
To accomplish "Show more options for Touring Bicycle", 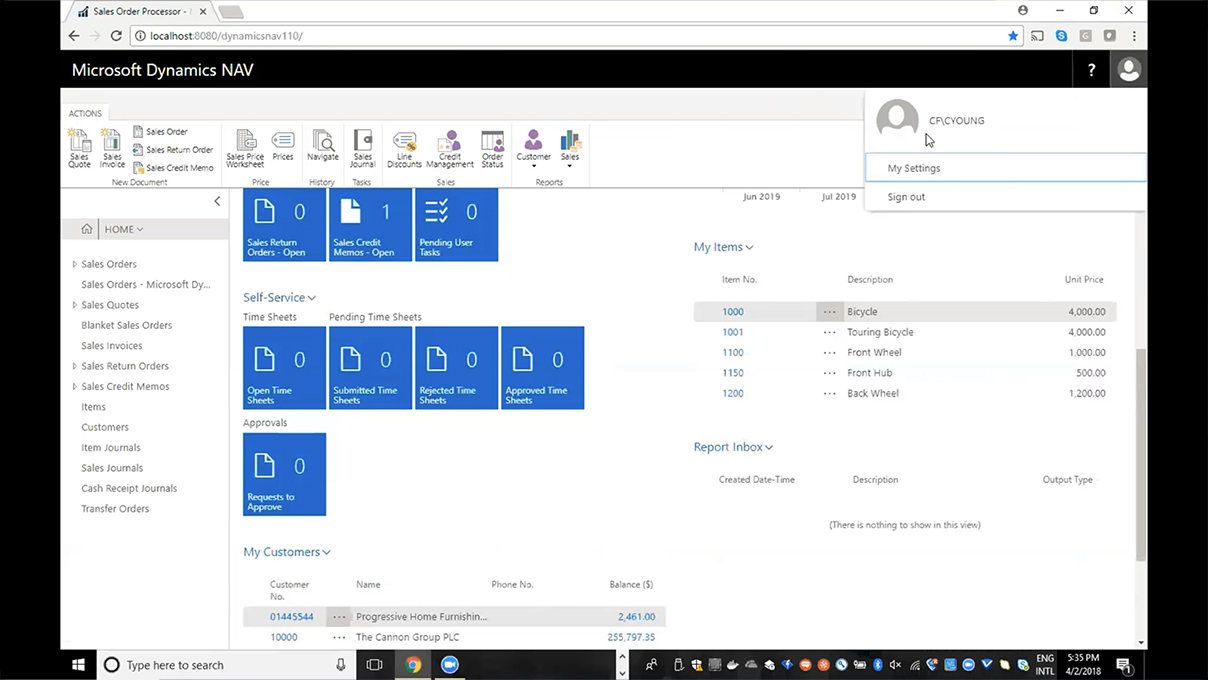I will [830, 332].
